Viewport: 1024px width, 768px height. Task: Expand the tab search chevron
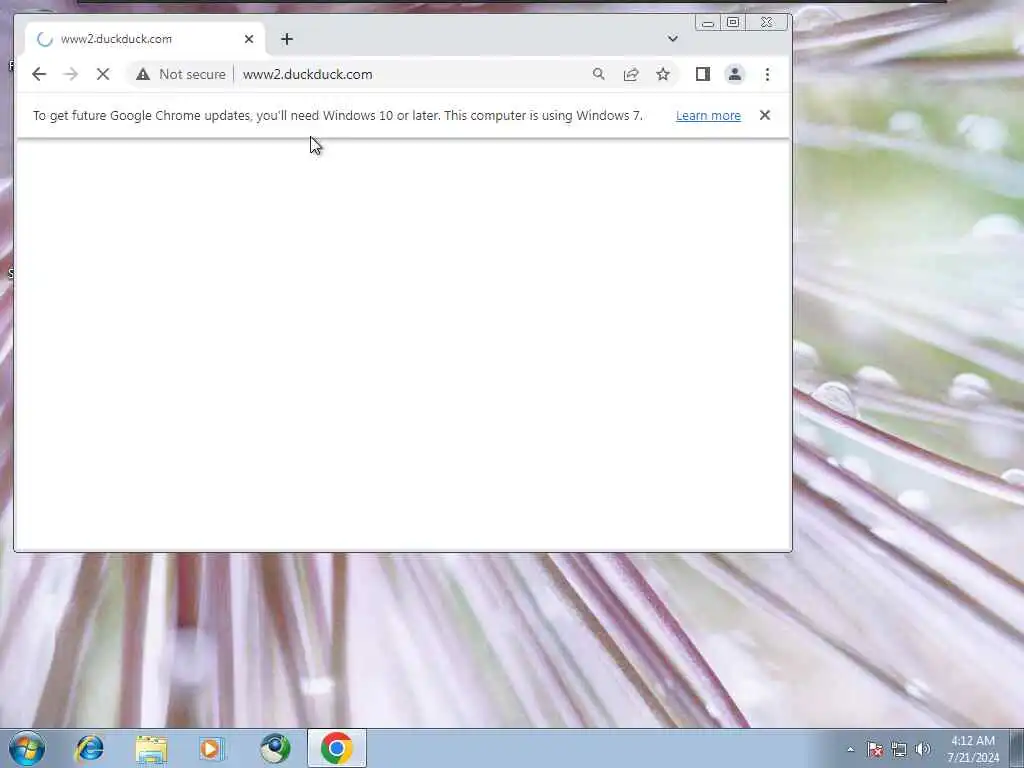(x=673, y=39)
